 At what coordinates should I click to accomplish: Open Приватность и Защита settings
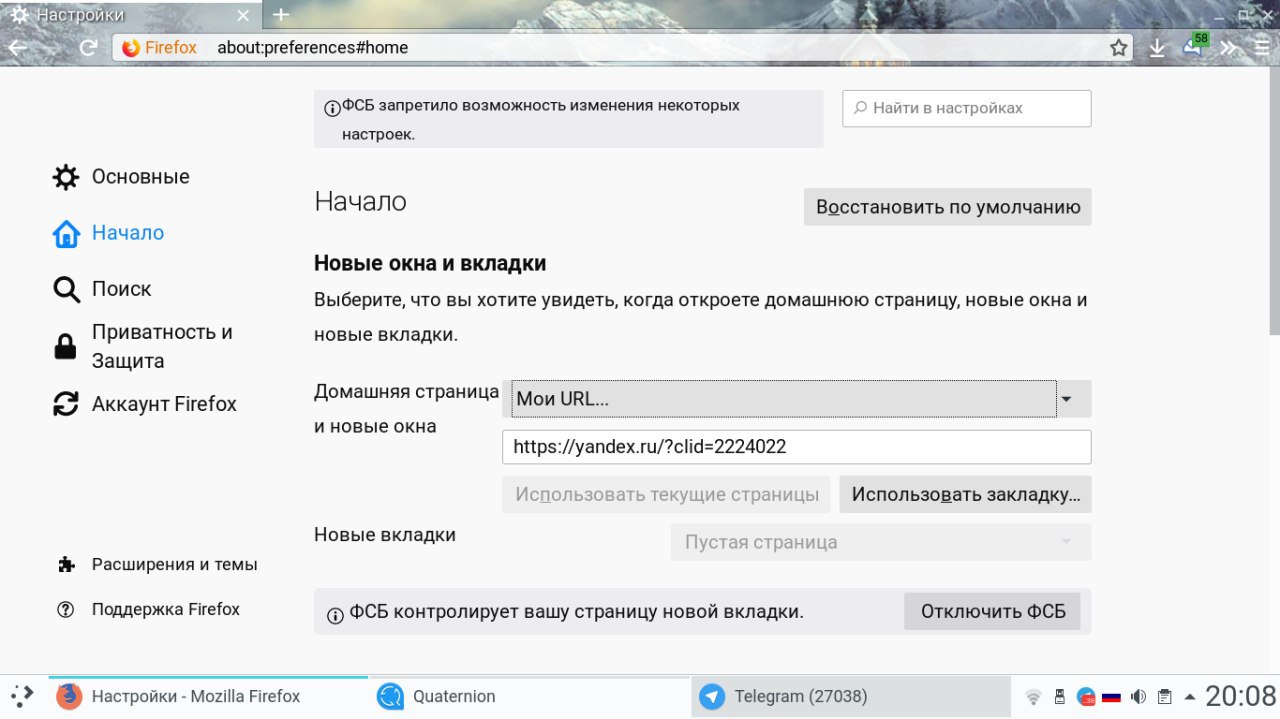[x=143, y=347]
